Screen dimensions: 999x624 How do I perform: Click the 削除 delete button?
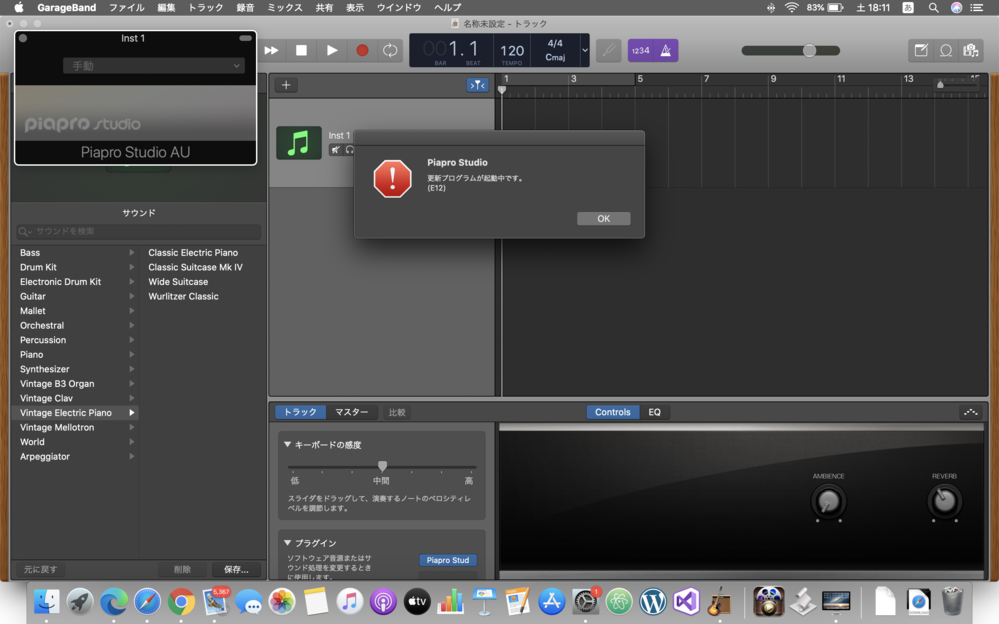(182, 569)
